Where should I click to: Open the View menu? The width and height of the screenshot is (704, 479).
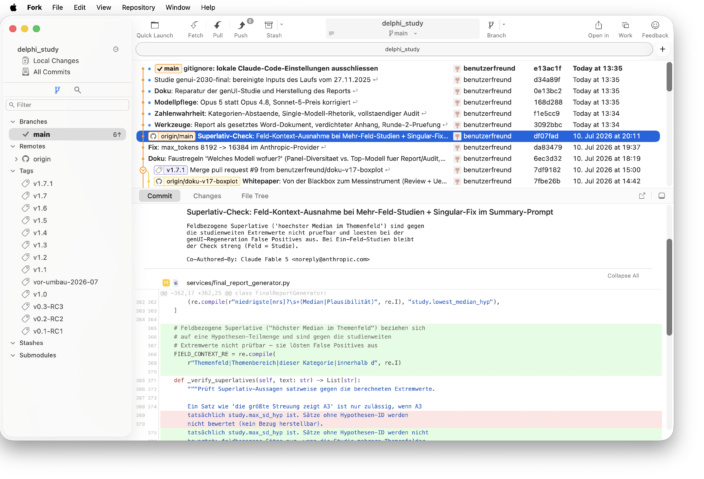103,8
